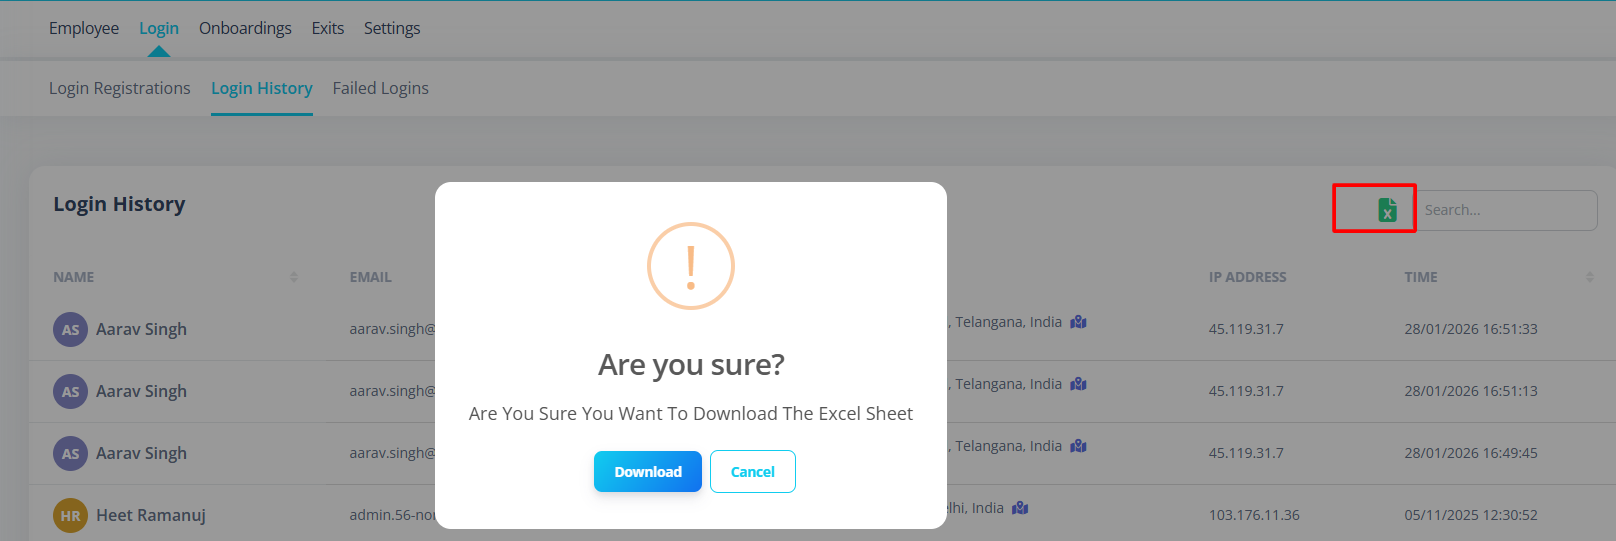
Task: Click the EMAIL column header
Action: [x=371, y=277]
